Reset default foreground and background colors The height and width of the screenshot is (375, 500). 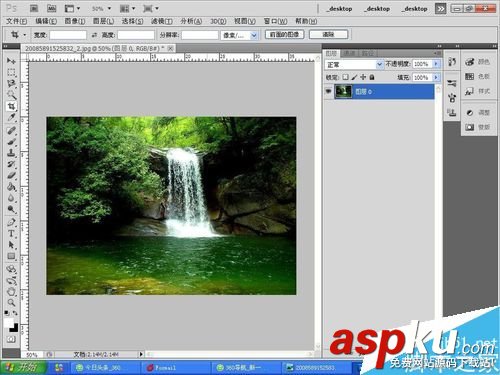point(7,313)
